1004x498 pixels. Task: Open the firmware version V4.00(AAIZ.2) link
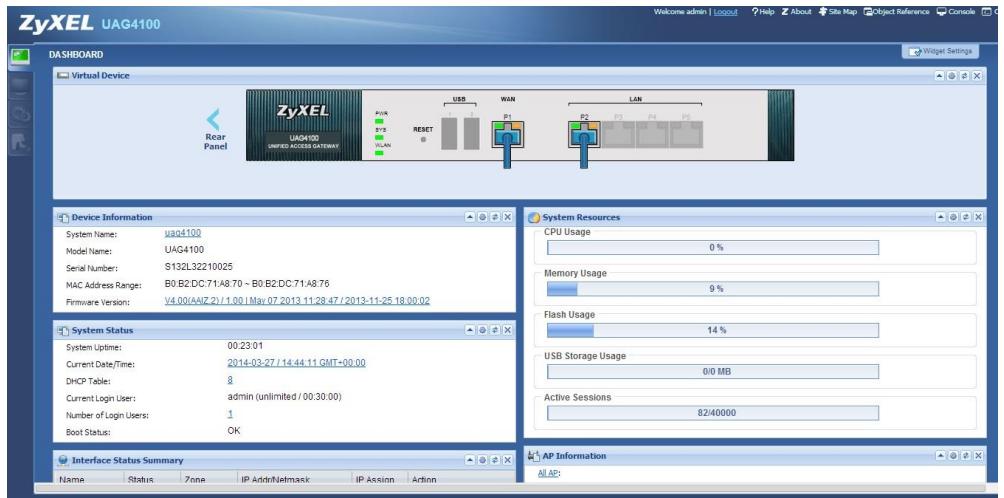pos(297,301)
